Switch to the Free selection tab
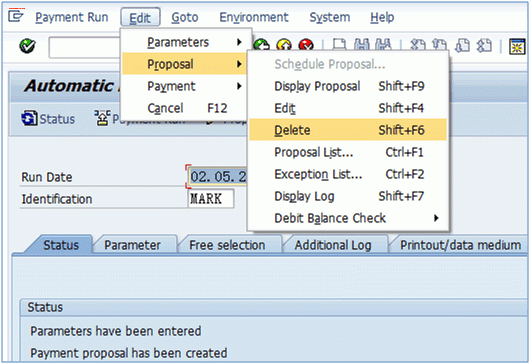The image size is (531, 364). coord(227,244)
